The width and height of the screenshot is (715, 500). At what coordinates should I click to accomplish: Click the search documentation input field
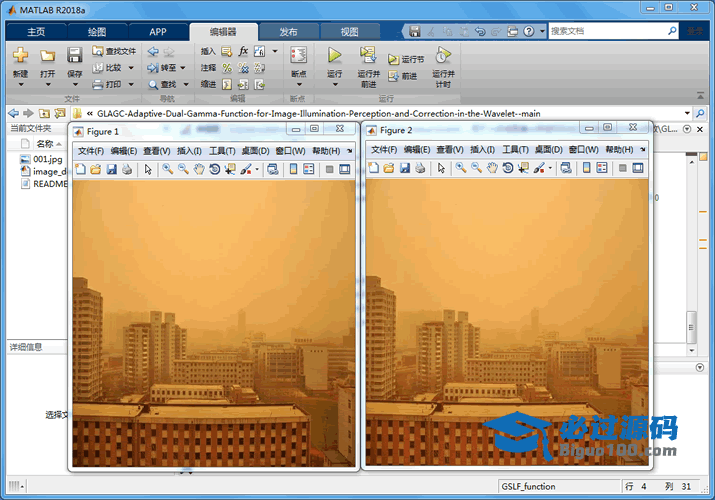coord(607,31)
